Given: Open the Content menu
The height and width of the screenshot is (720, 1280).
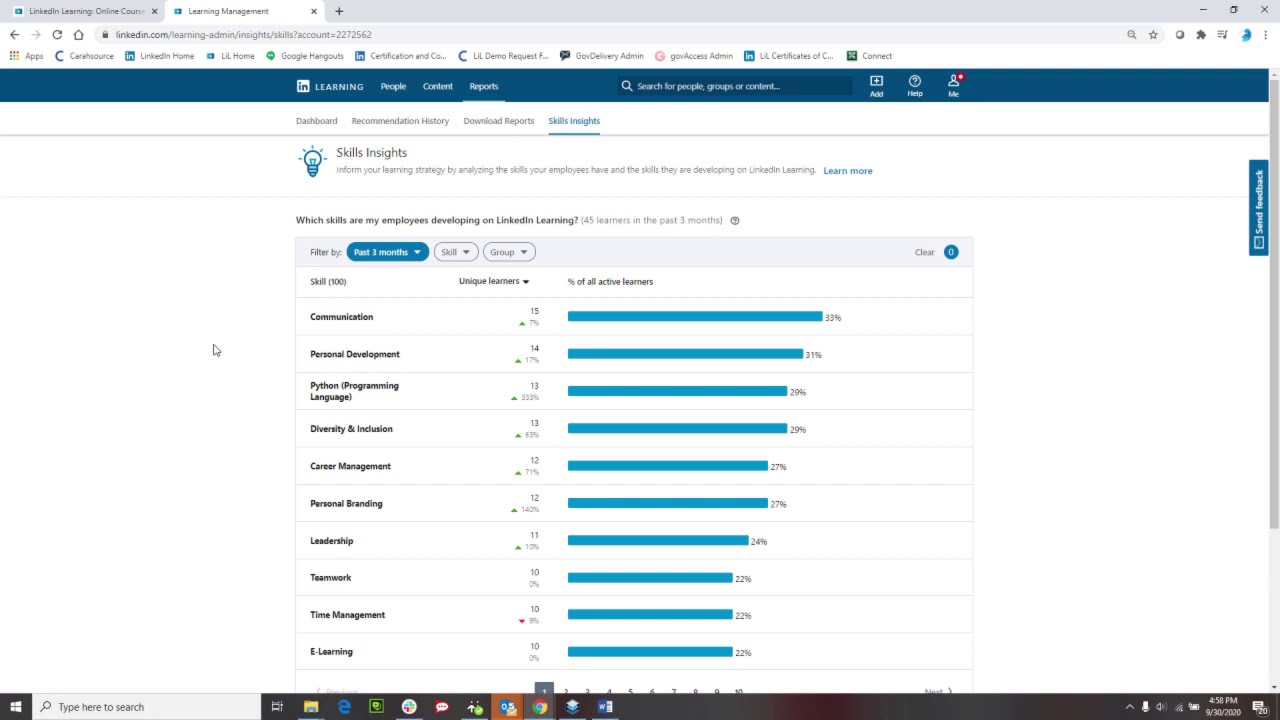Looking at the screenshot, I should click(437, 86).
